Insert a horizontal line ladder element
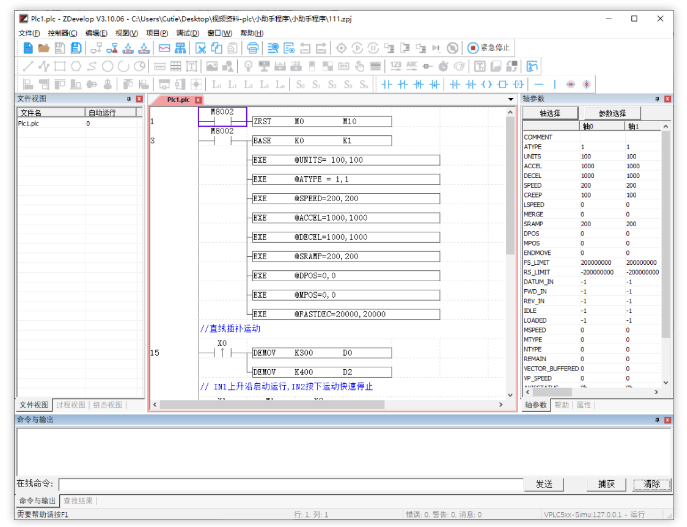Image resolution: width=687 pixels, height=527 pixels. [x=541, y=84]
